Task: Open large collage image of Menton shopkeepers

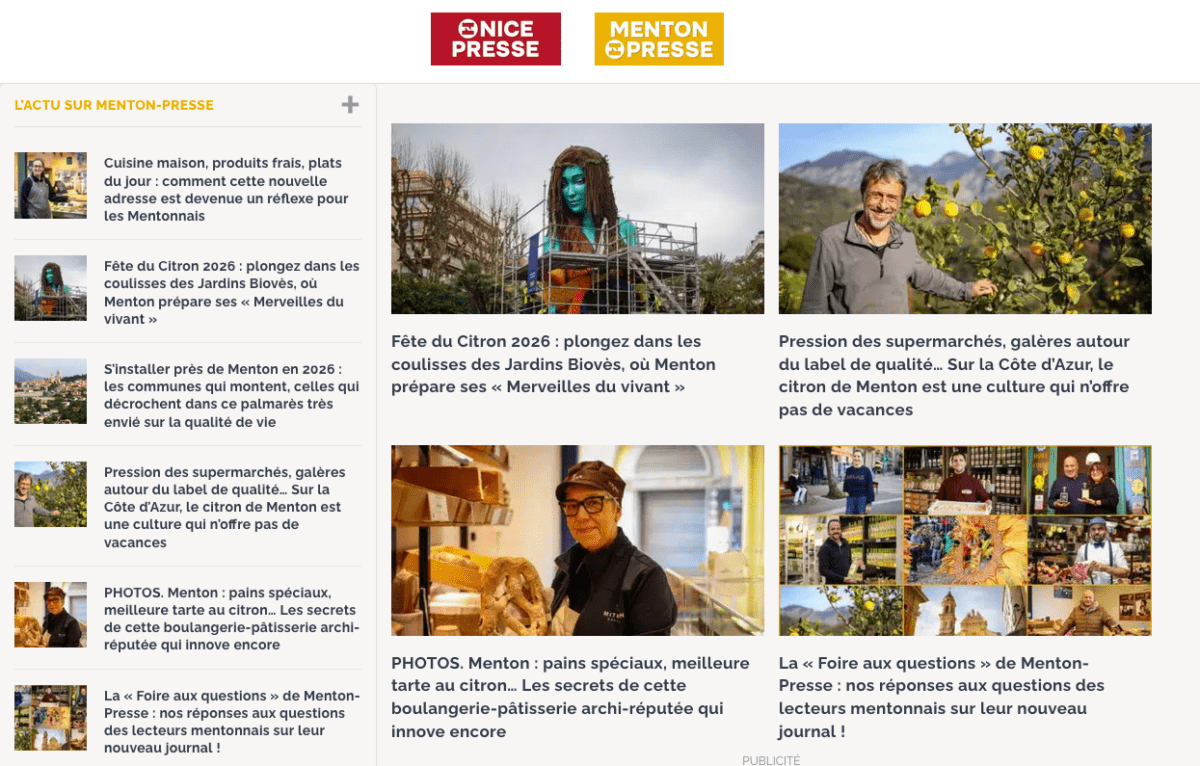Action: pyautogui.click(x=965, y=541)
